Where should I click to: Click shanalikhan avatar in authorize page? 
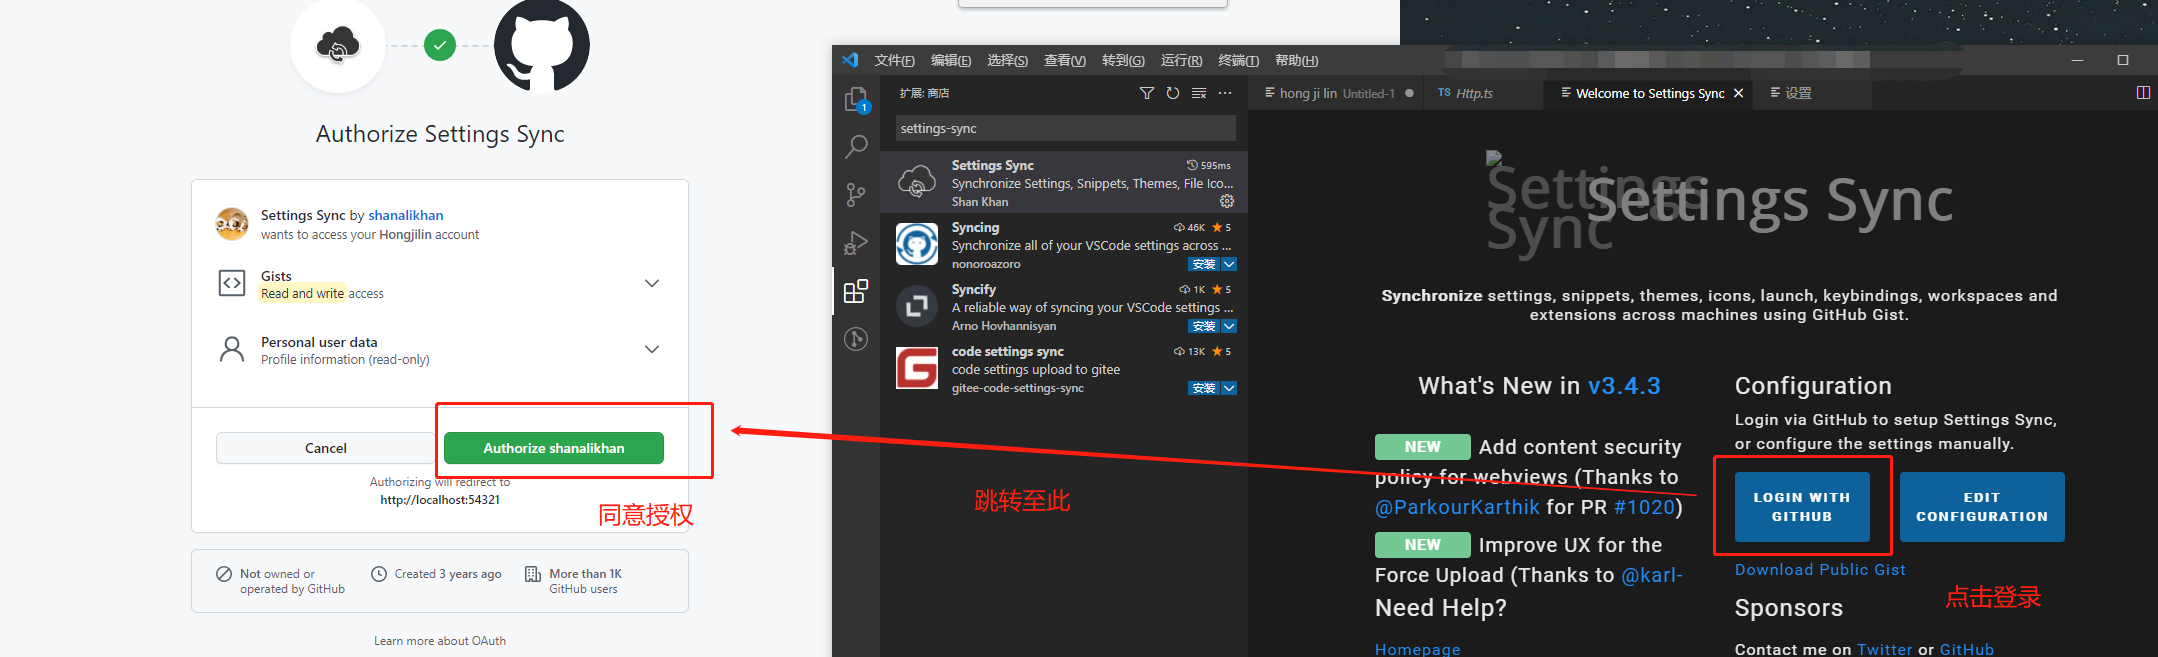click(232, 224)
